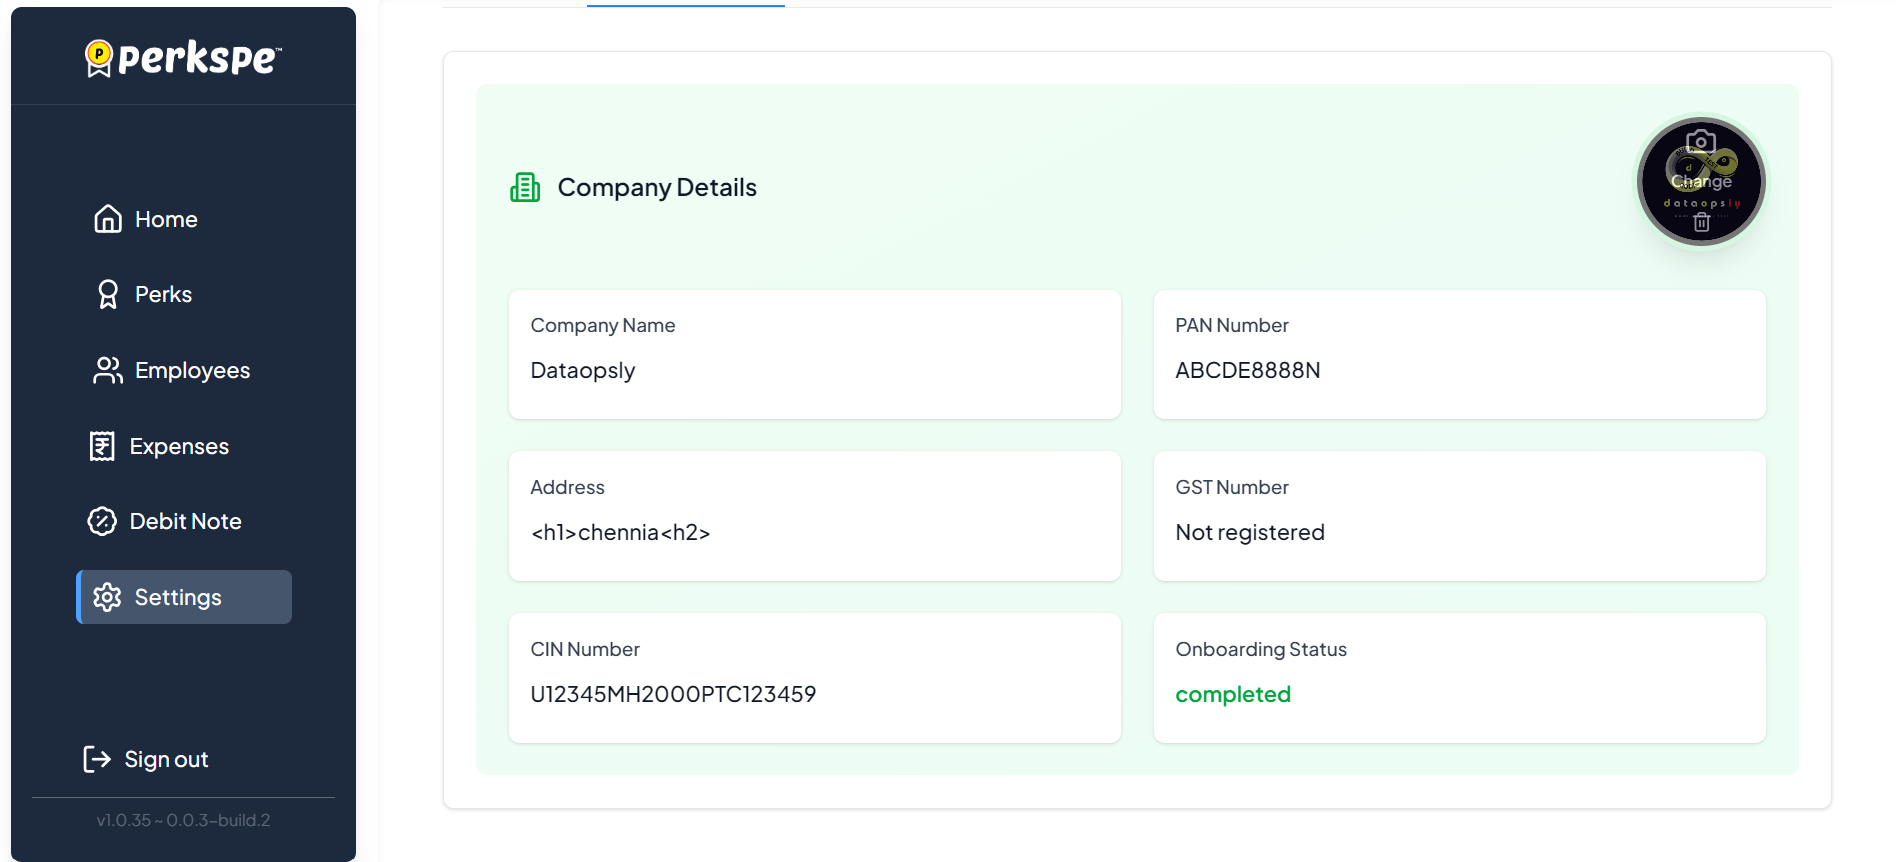Click the PAN Number value ABCDE8888N
This screenshot has height=862, width=1896.
pos(1247,370)
